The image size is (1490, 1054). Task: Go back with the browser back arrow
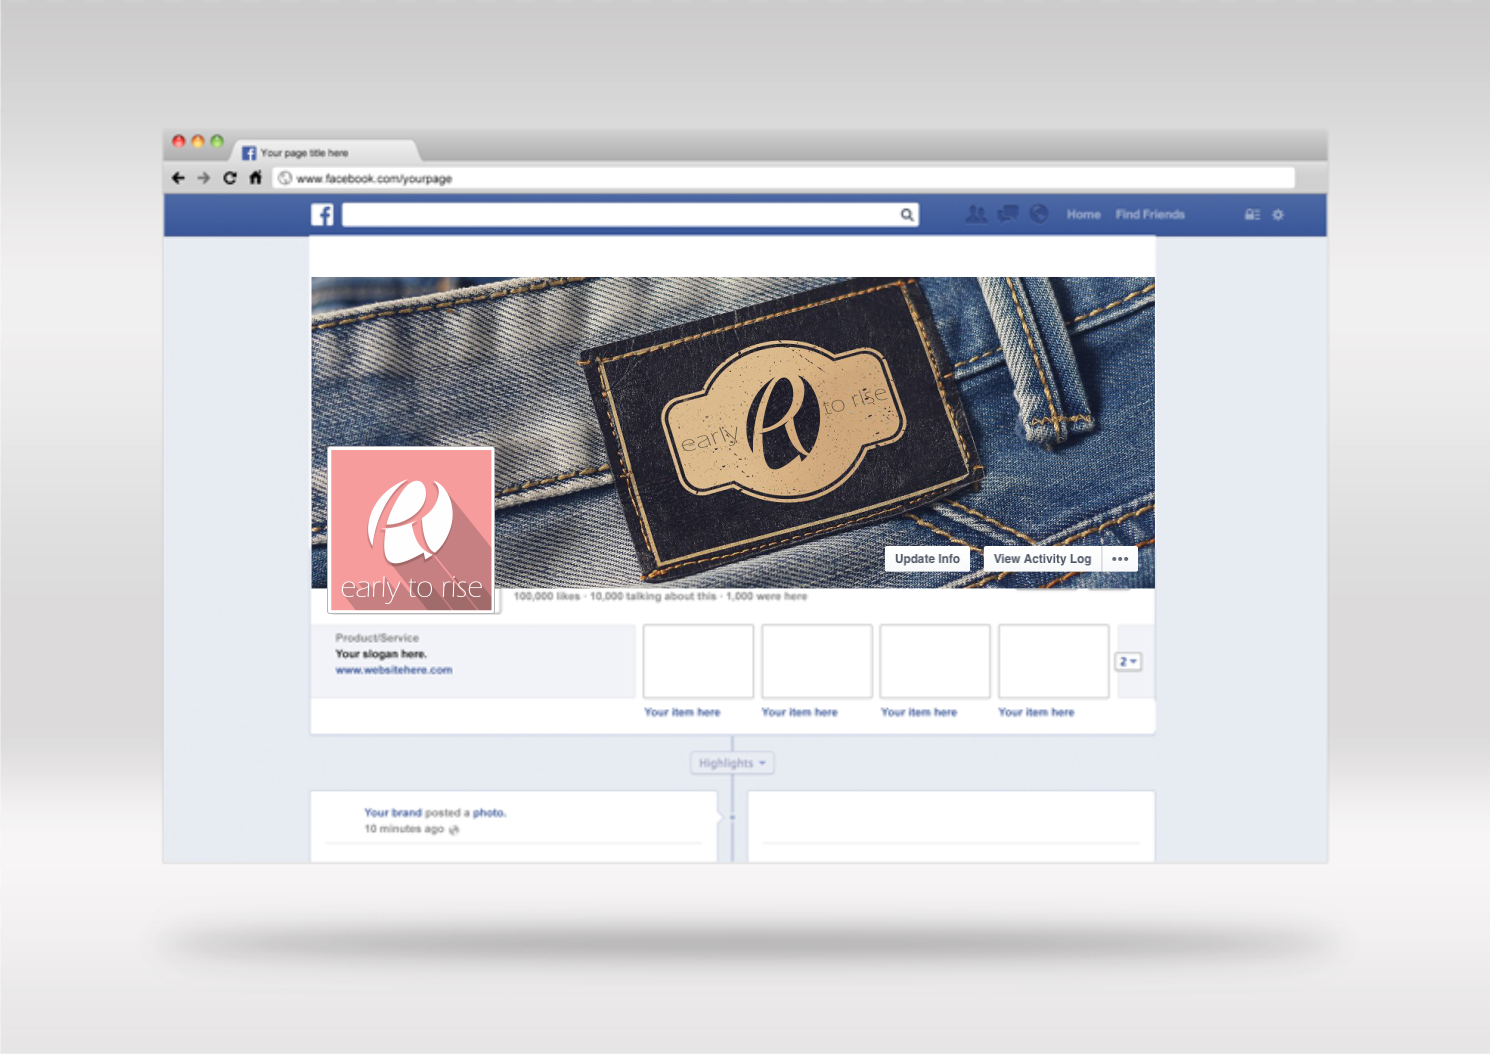tap(179, 178)
